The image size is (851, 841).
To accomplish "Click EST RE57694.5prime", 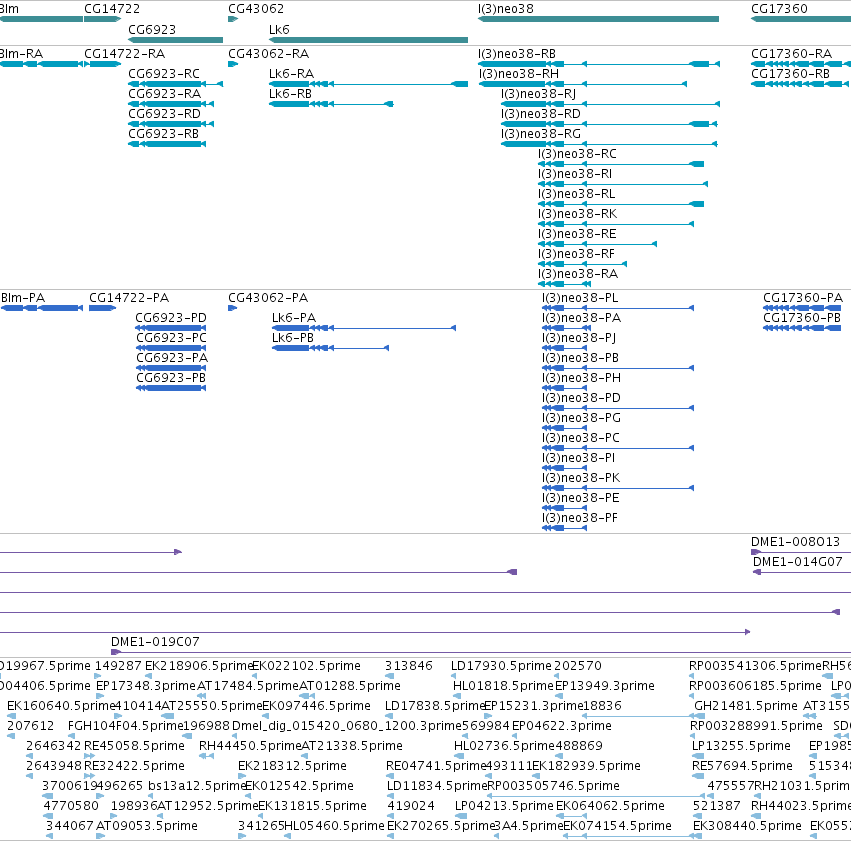I will click(742, 766).
